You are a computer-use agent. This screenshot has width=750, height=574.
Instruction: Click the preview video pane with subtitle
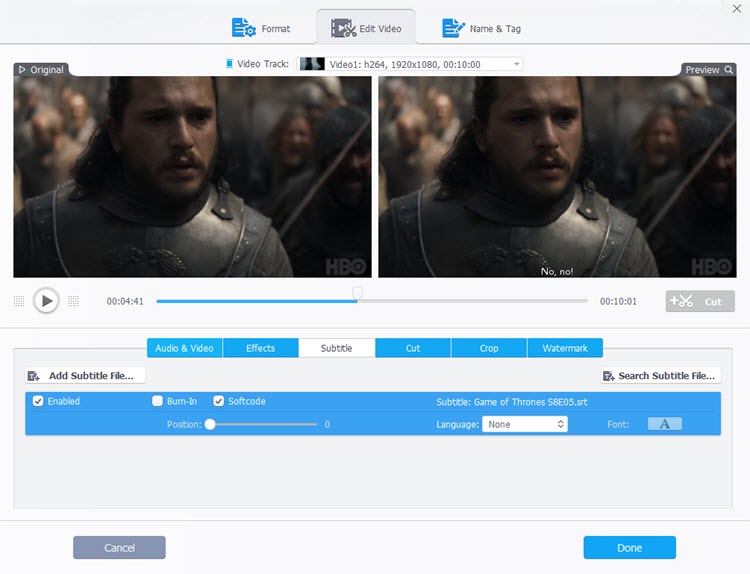[557, 177]
